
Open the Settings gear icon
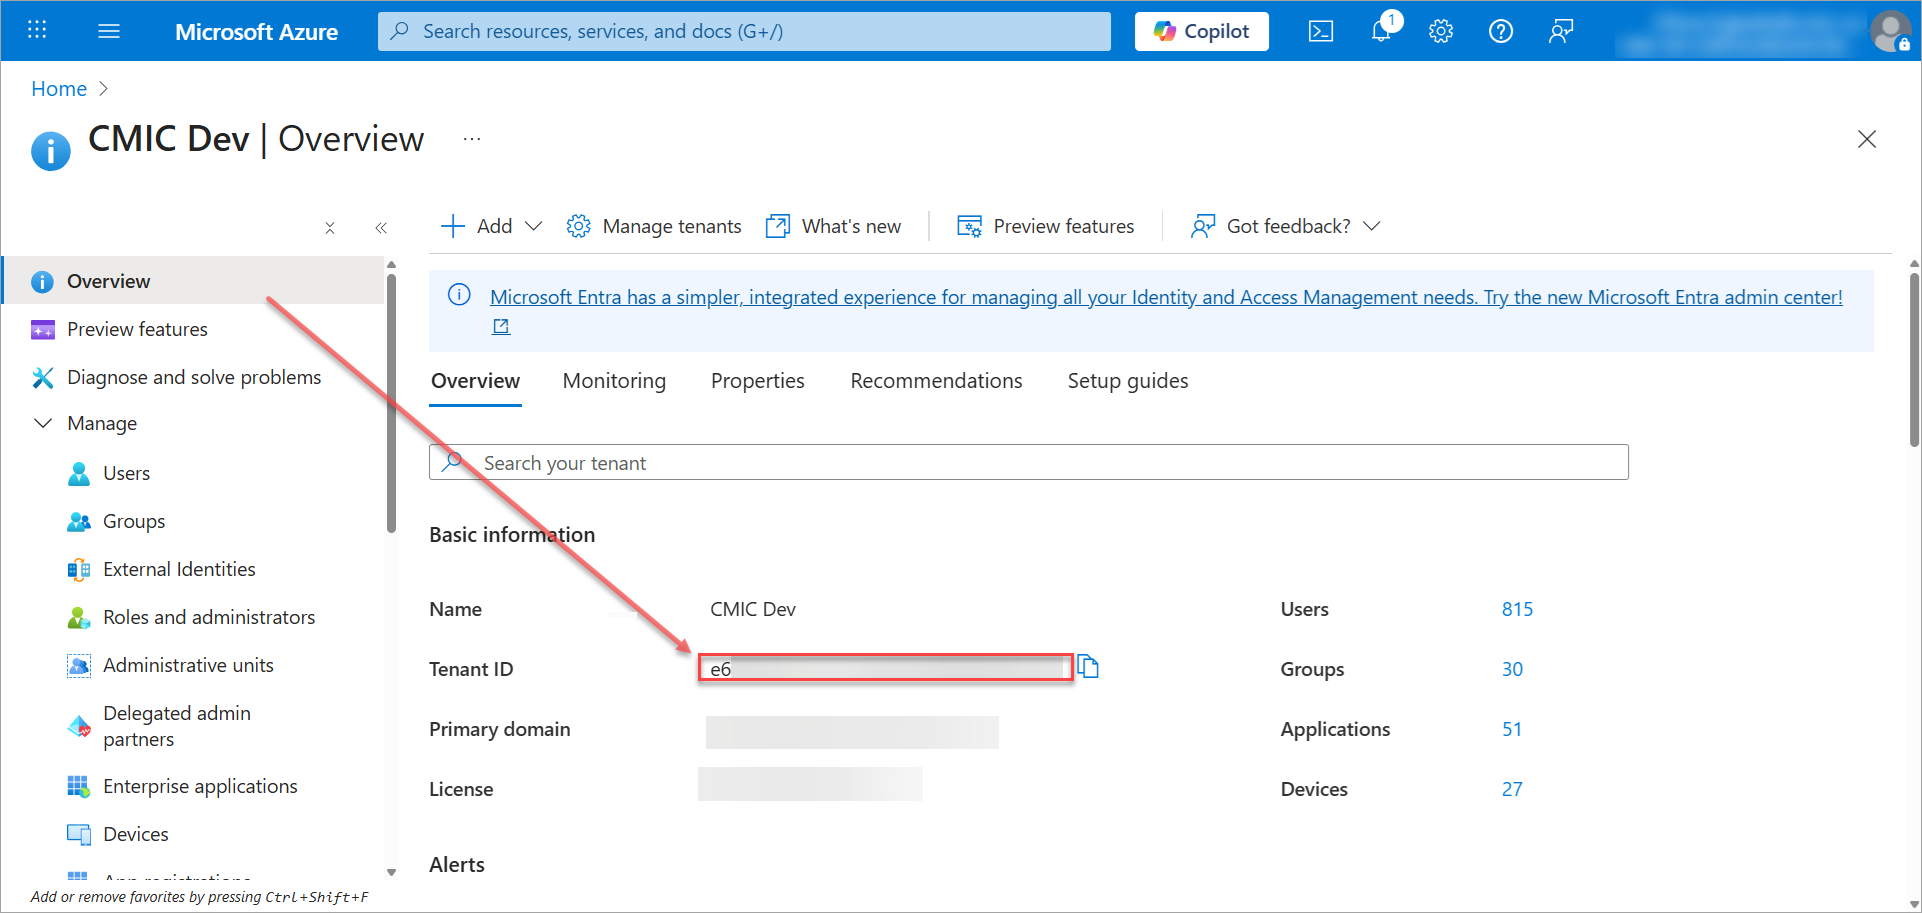coord(1440,31)
